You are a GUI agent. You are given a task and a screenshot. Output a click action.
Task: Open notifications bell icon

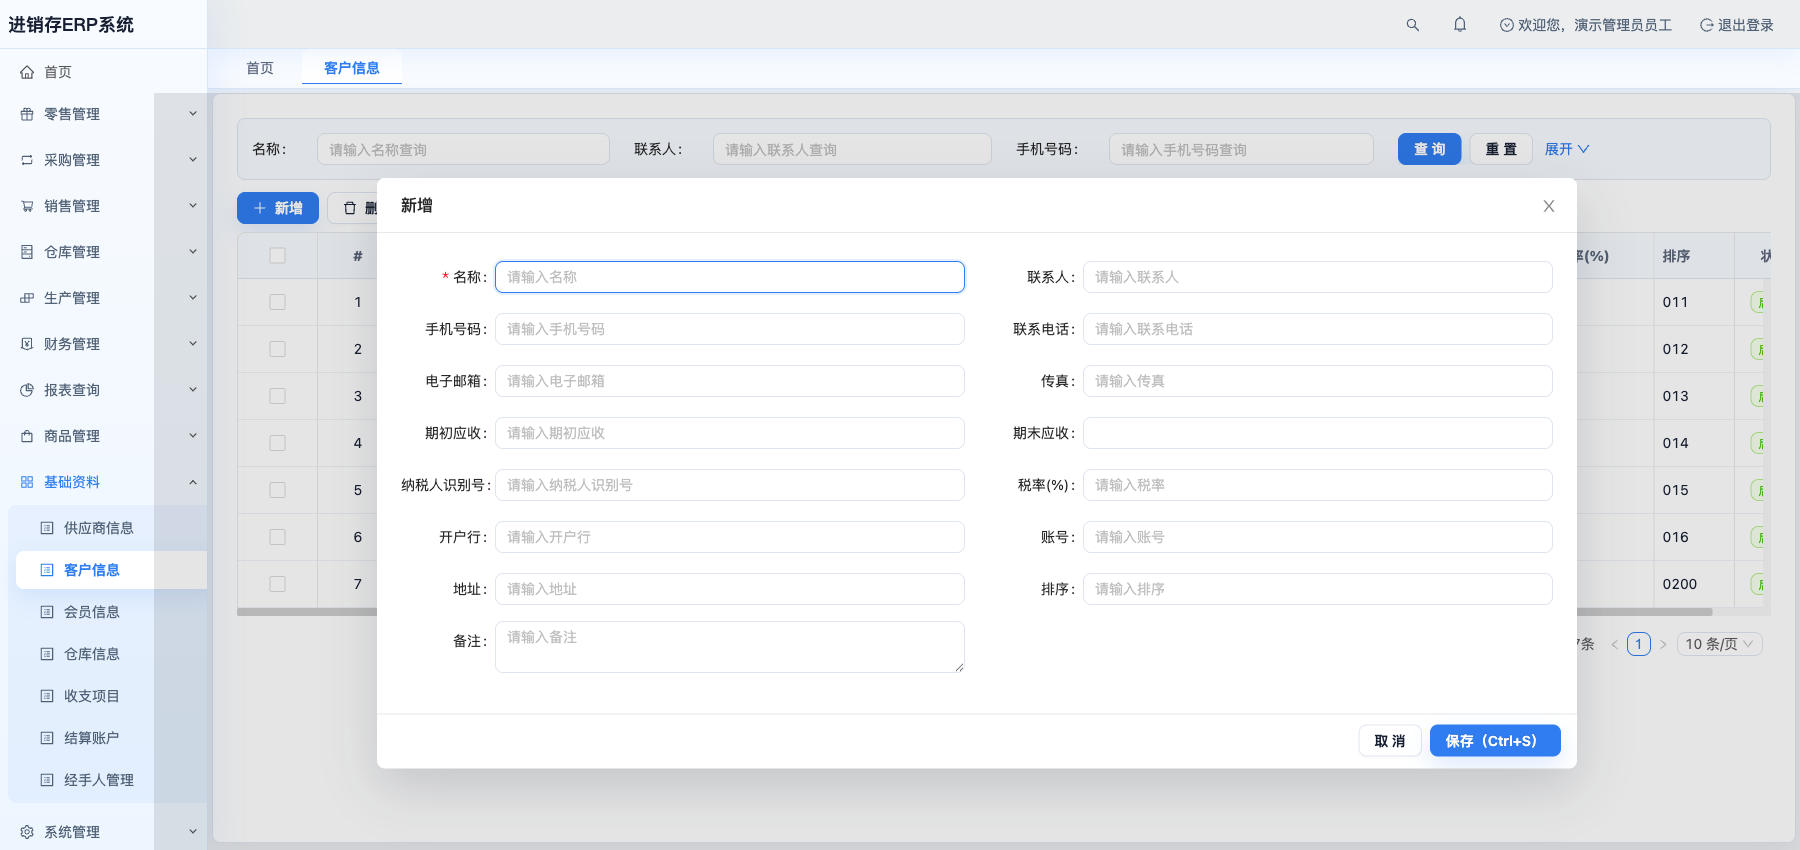pyautogui.click(x=1460, y=24)
